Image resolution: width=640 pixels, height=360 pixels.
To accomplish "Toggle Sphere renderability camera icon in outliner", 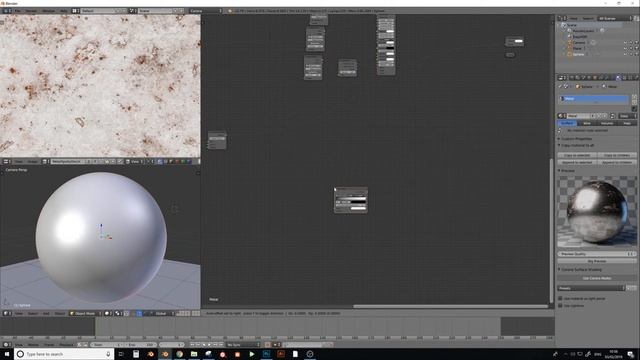I will [x=637, y=54].
